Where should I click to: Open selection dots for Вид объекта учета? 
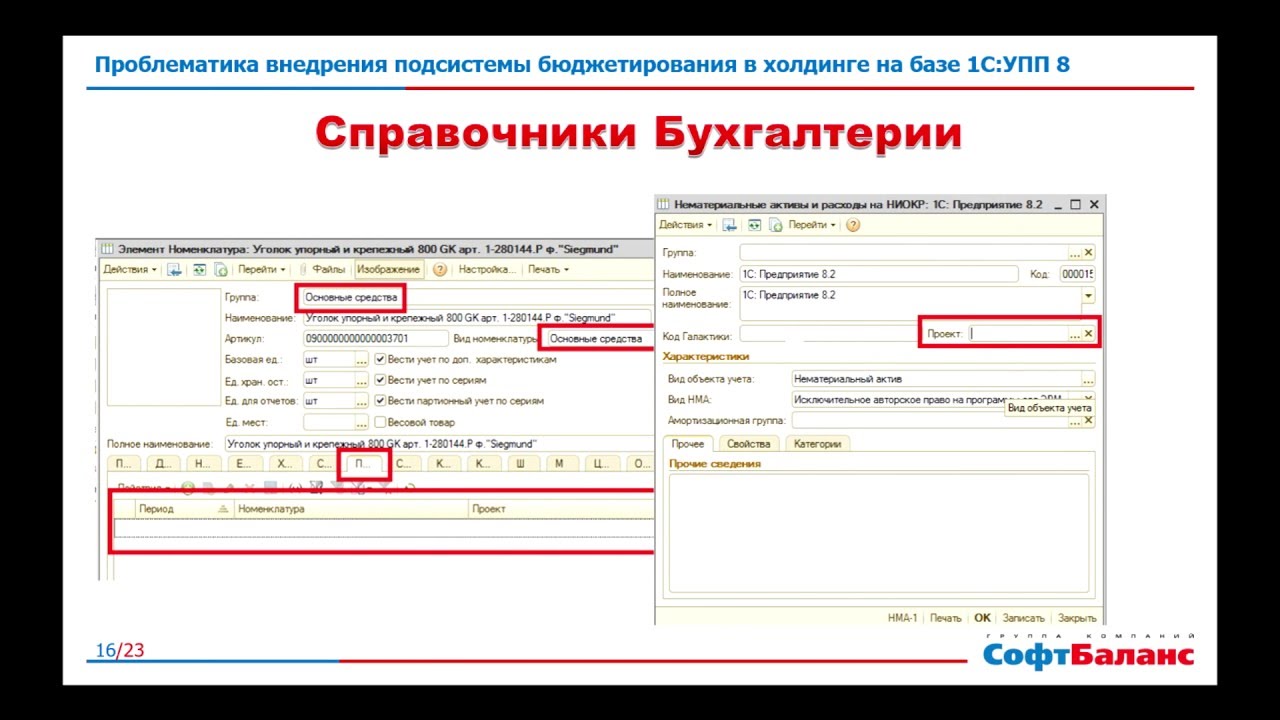[1088, 379]
